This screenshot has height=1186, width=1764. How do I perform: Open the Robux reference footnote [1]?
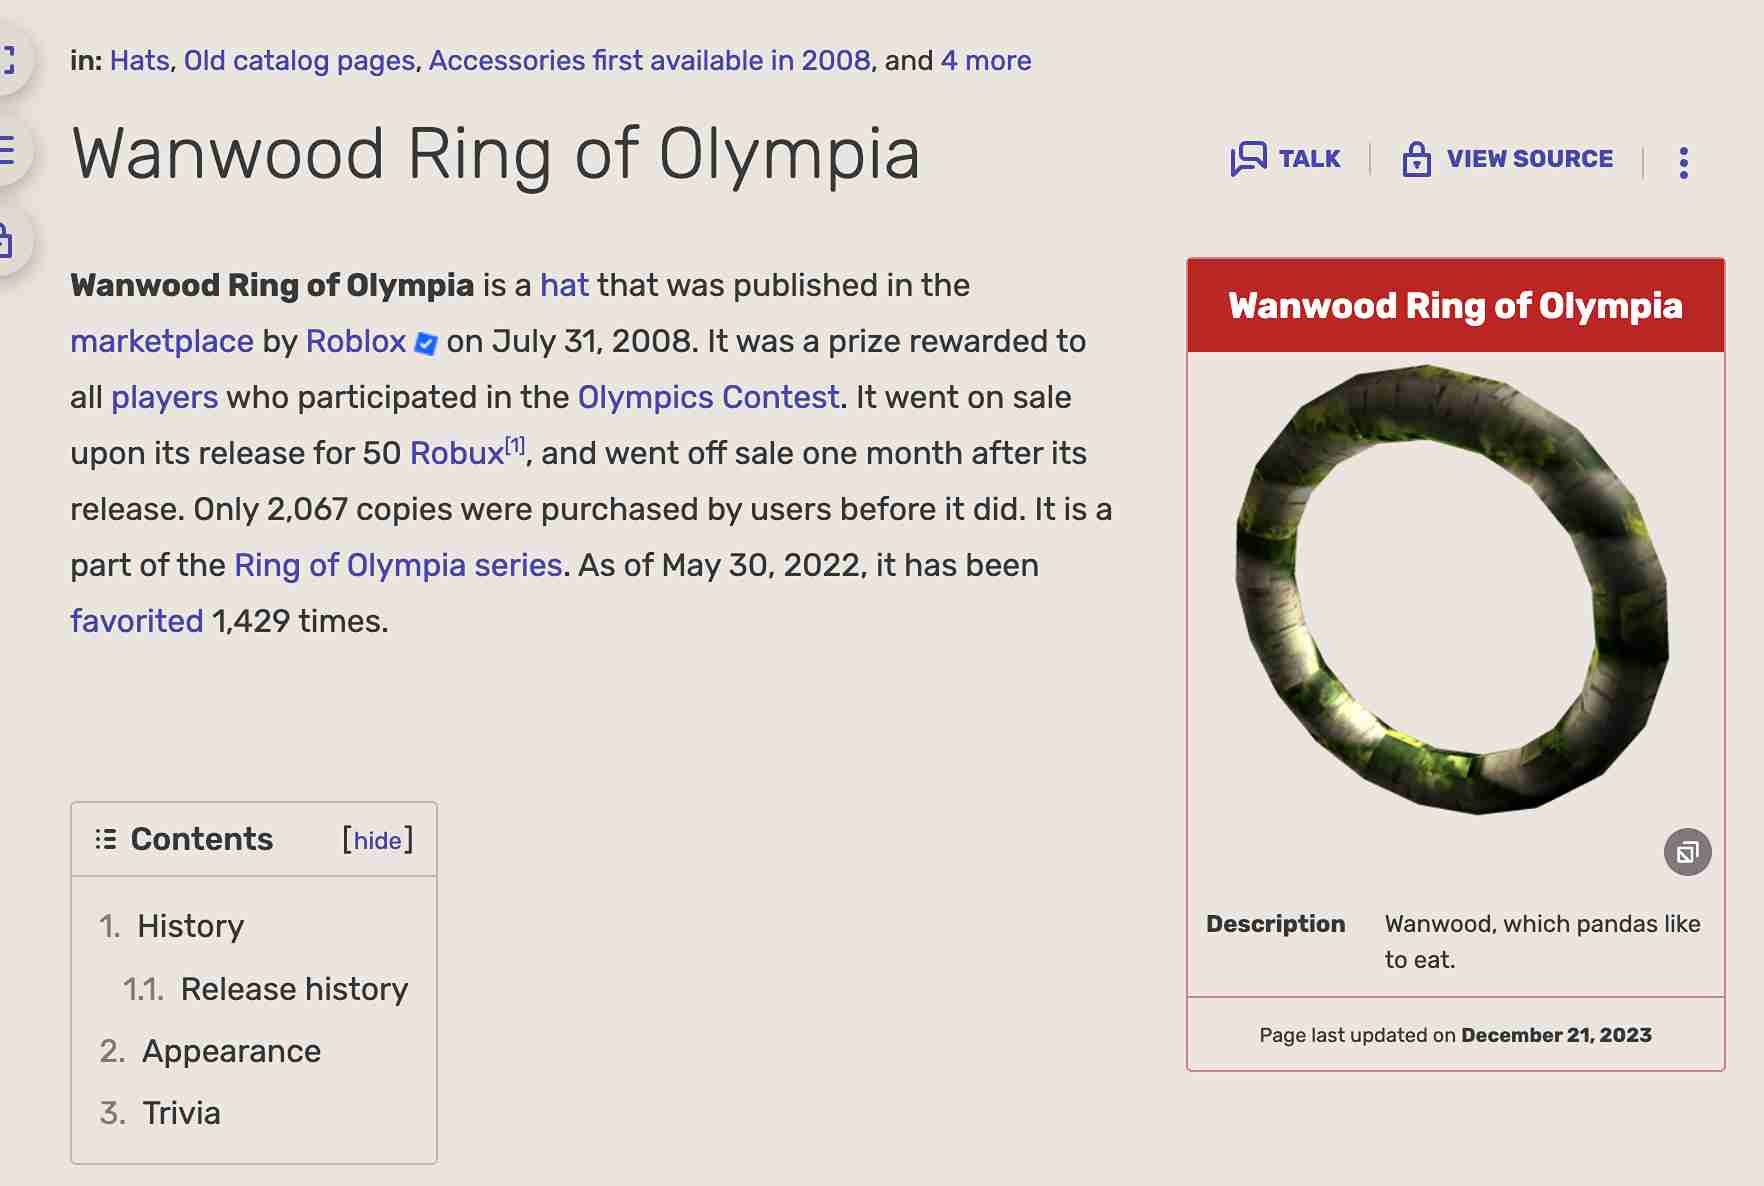515,445
